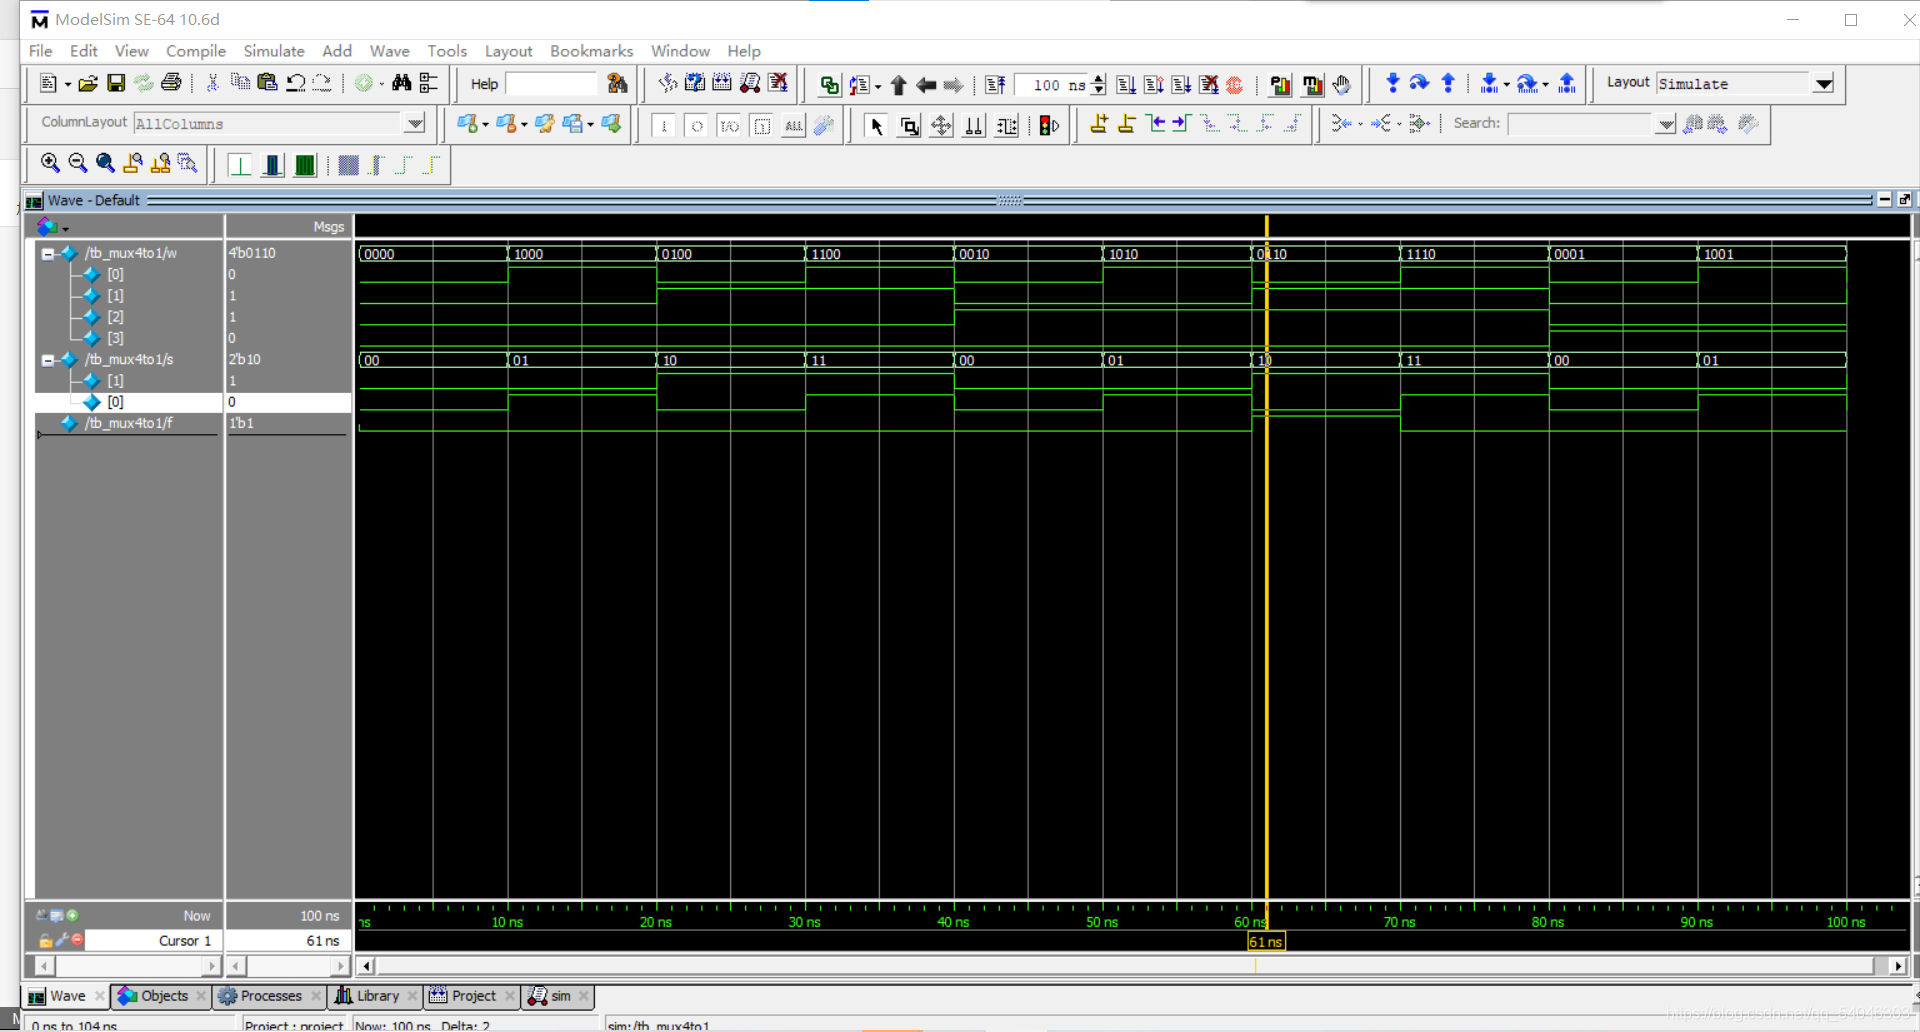Click the Paste clipboard icon

[267, 83]
